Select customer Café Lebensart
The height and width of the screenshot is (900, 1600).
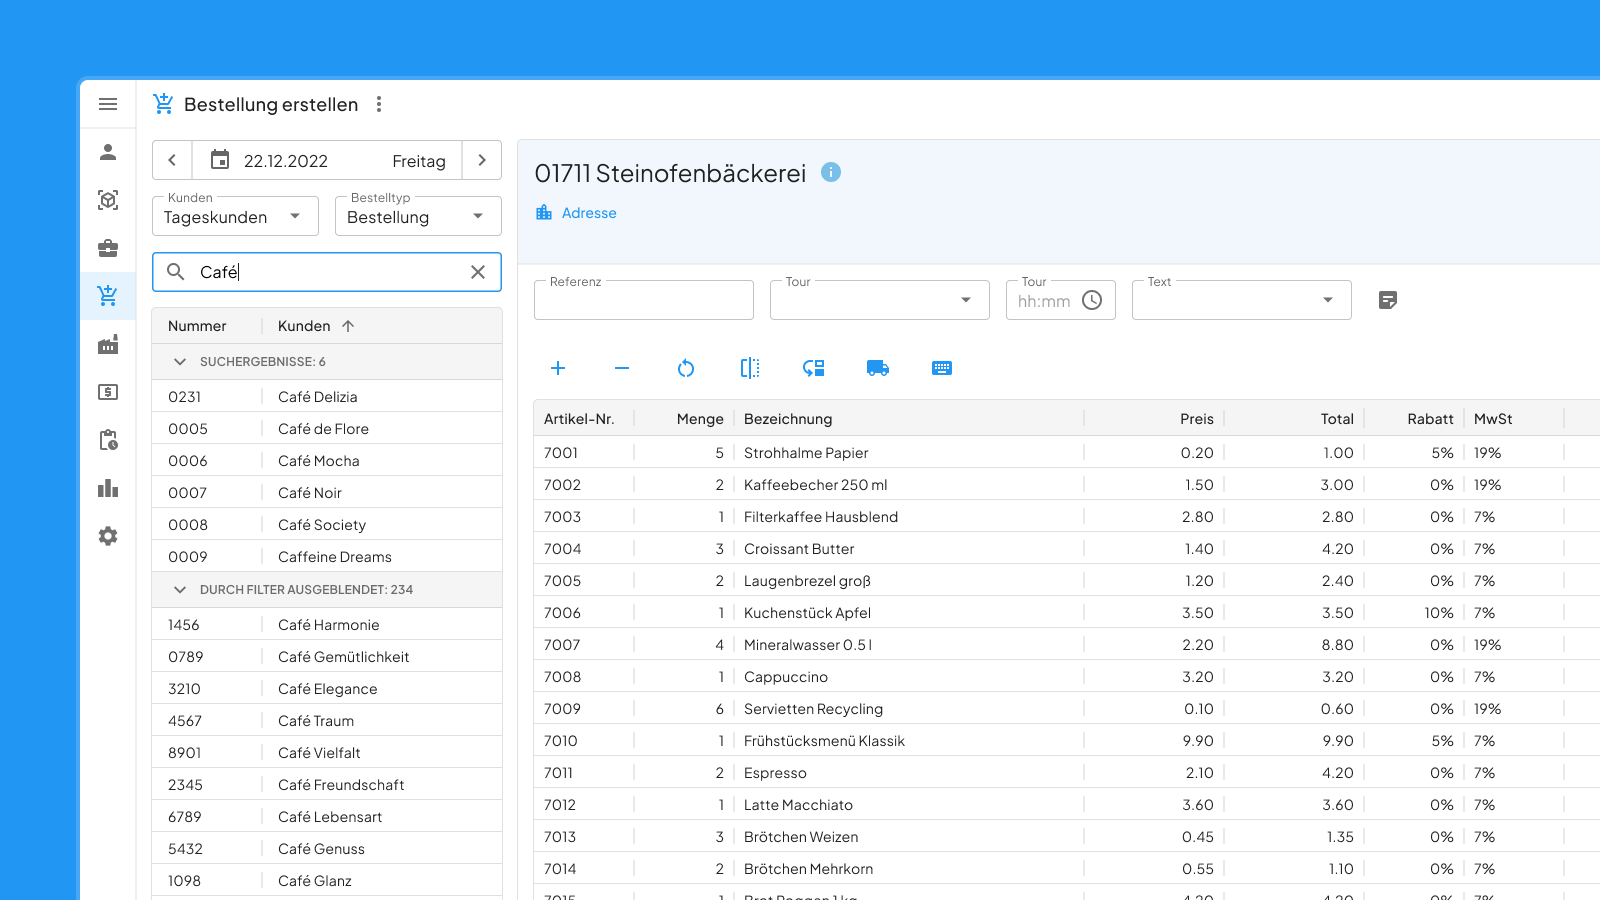[x=327, y=817]
